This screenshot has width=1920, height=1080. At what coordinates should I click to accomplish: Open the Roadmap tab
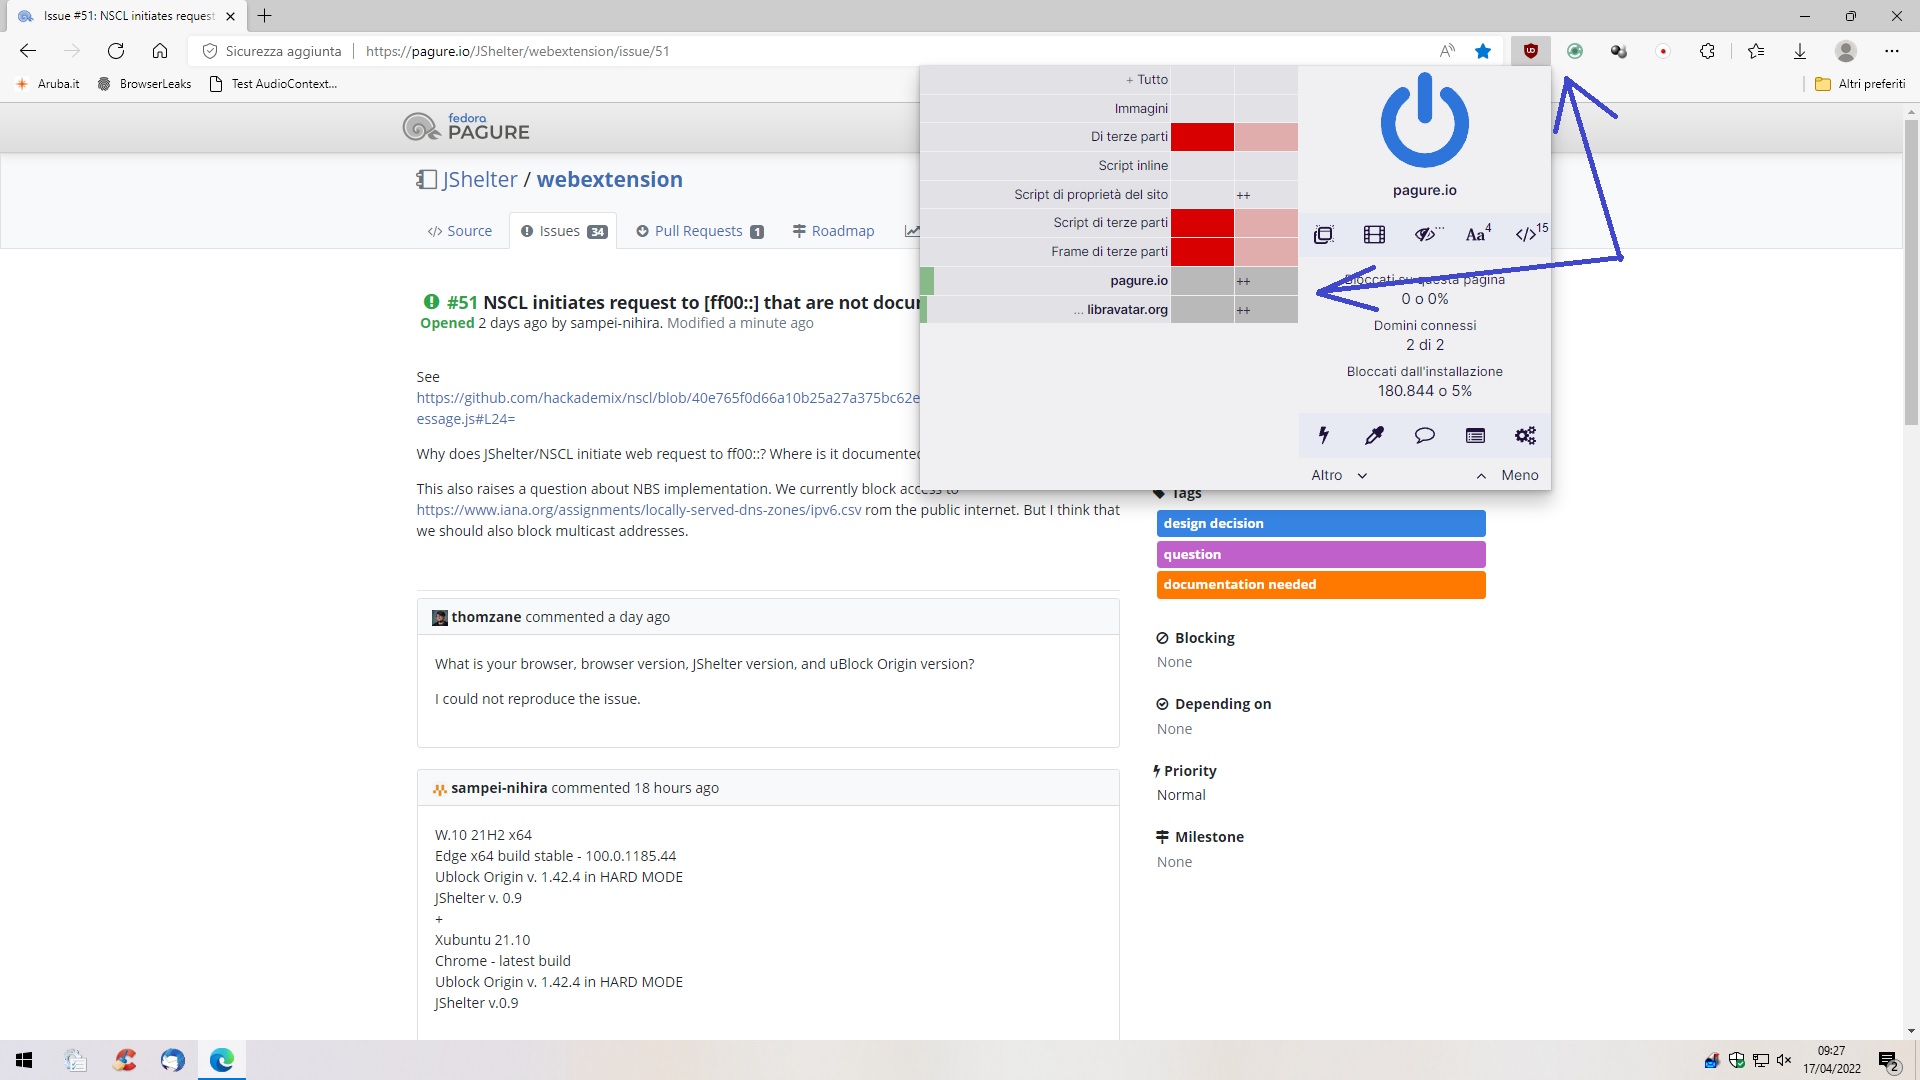(833, 231)
